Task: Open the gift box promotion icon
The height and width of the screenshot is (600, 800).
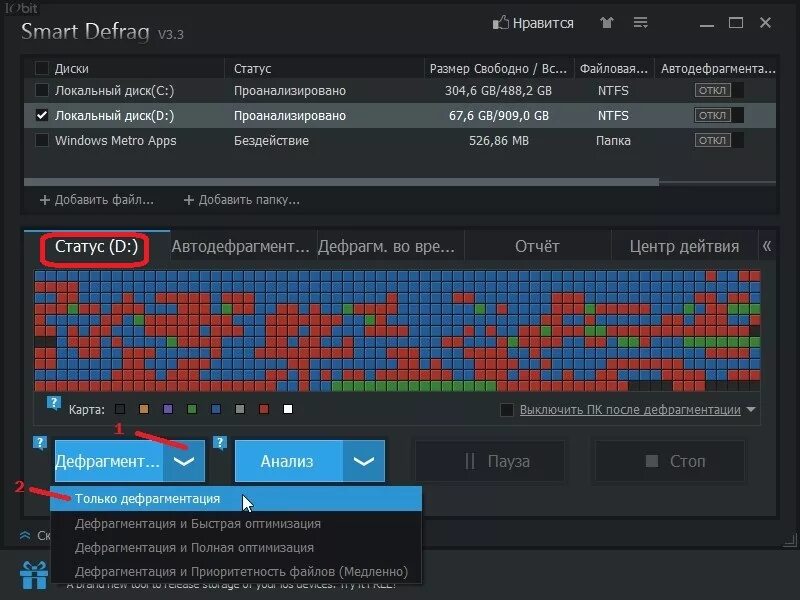Action: click(34, 575)
